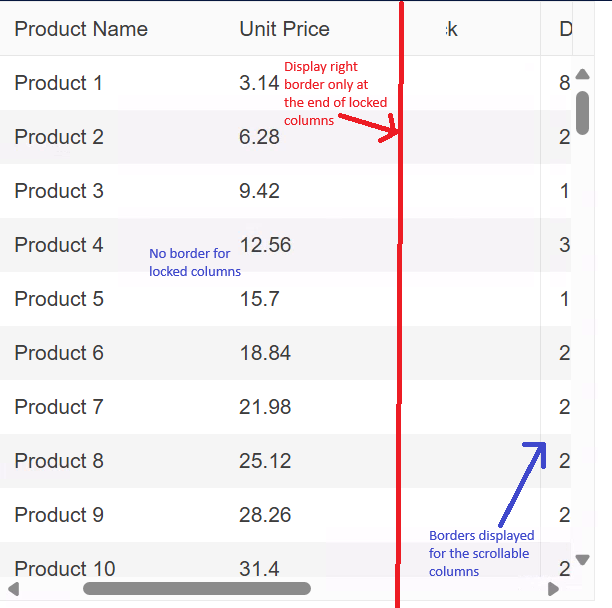Image resolution: width=612 pixels, height=608 pixels.
Task: Click the 18.84 price value
Action: pos(265,353)
